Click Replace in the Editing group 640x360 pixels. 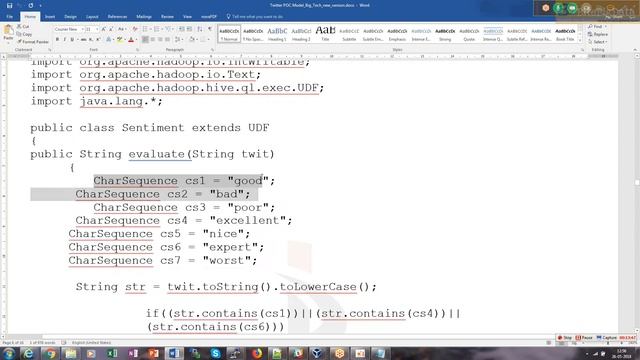(598, 34)
